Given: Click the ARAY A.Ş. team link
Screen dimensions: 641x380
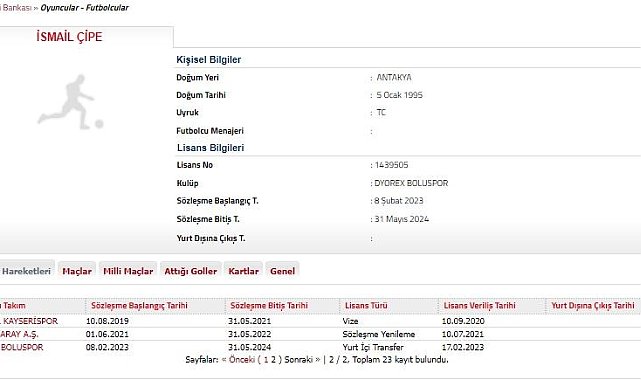Looking at the screenshot, I should (x=19, y=334).
